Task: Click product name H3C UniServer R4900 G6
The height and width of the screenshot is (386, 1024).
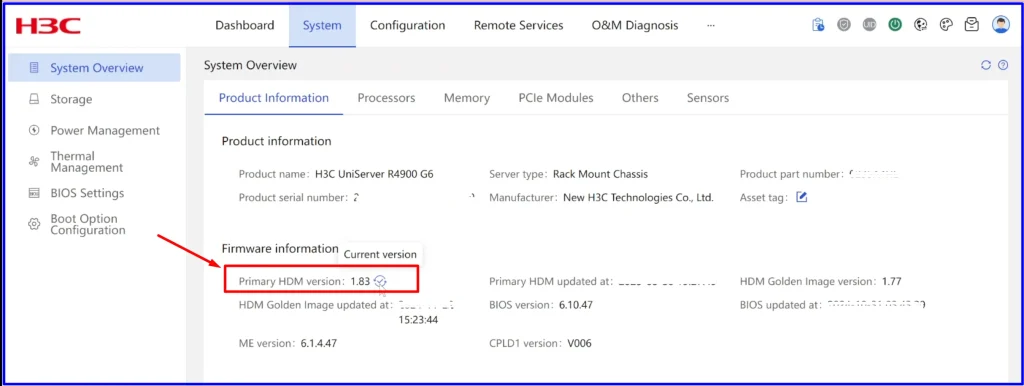Action: tap(374, 174)
